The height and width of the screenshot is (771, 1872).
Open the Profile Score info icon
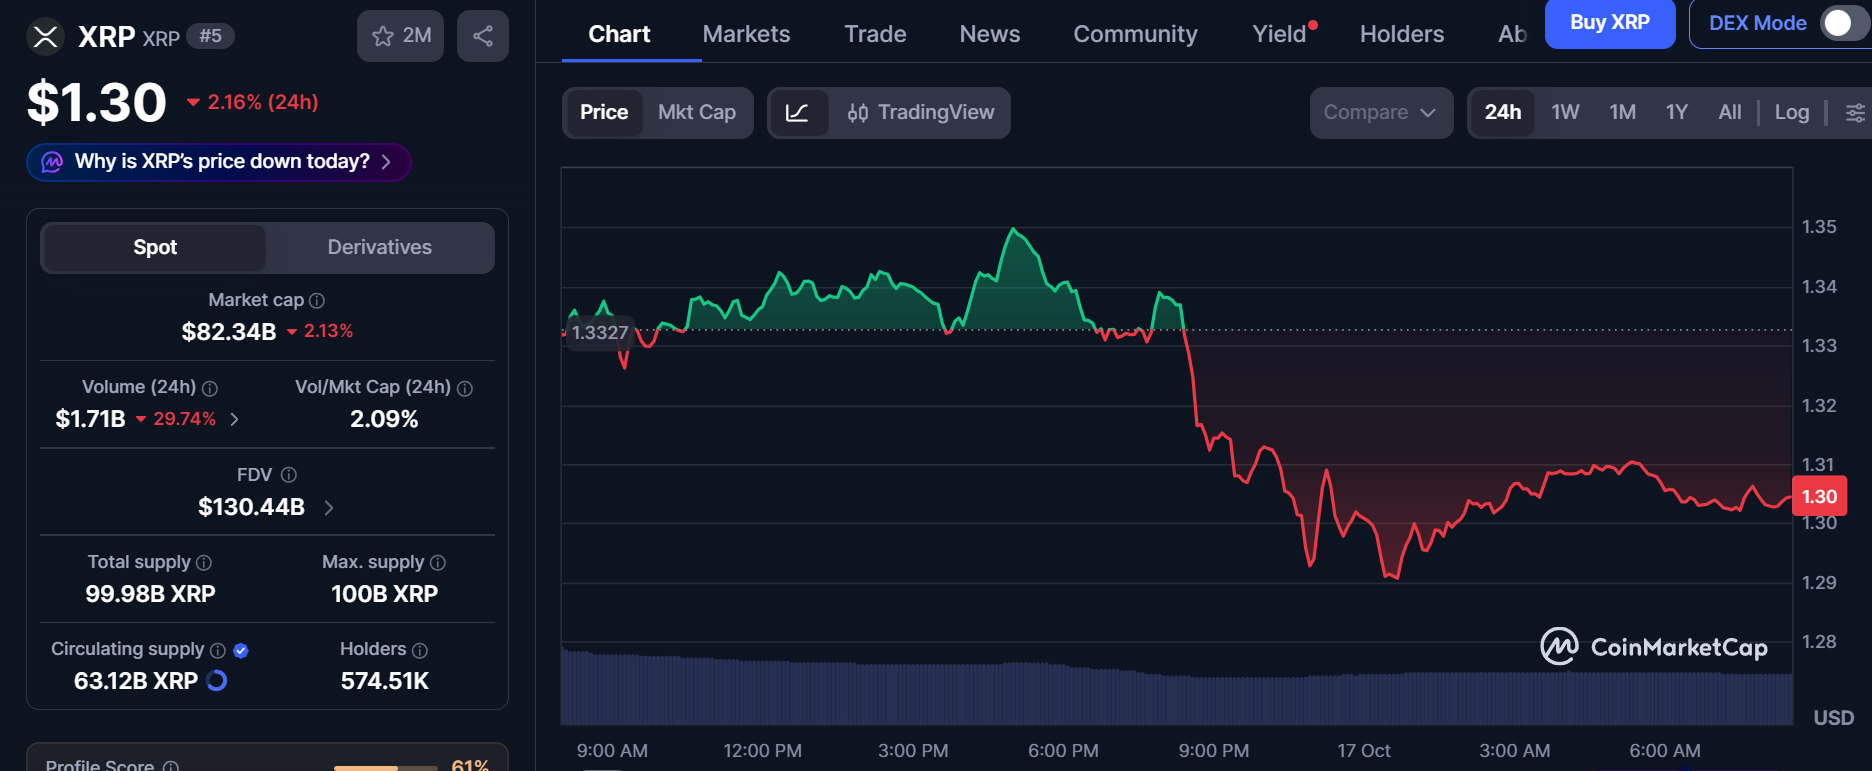[x=171, y=766]
